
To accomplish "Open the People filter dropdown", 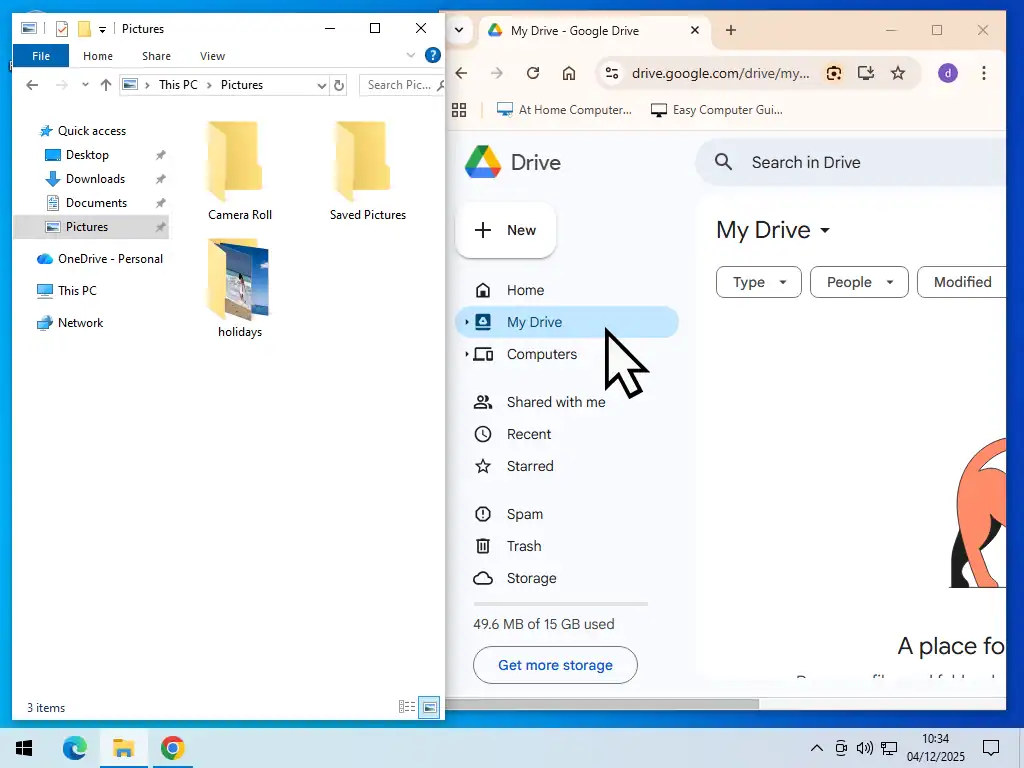I will tap(858, 282).
